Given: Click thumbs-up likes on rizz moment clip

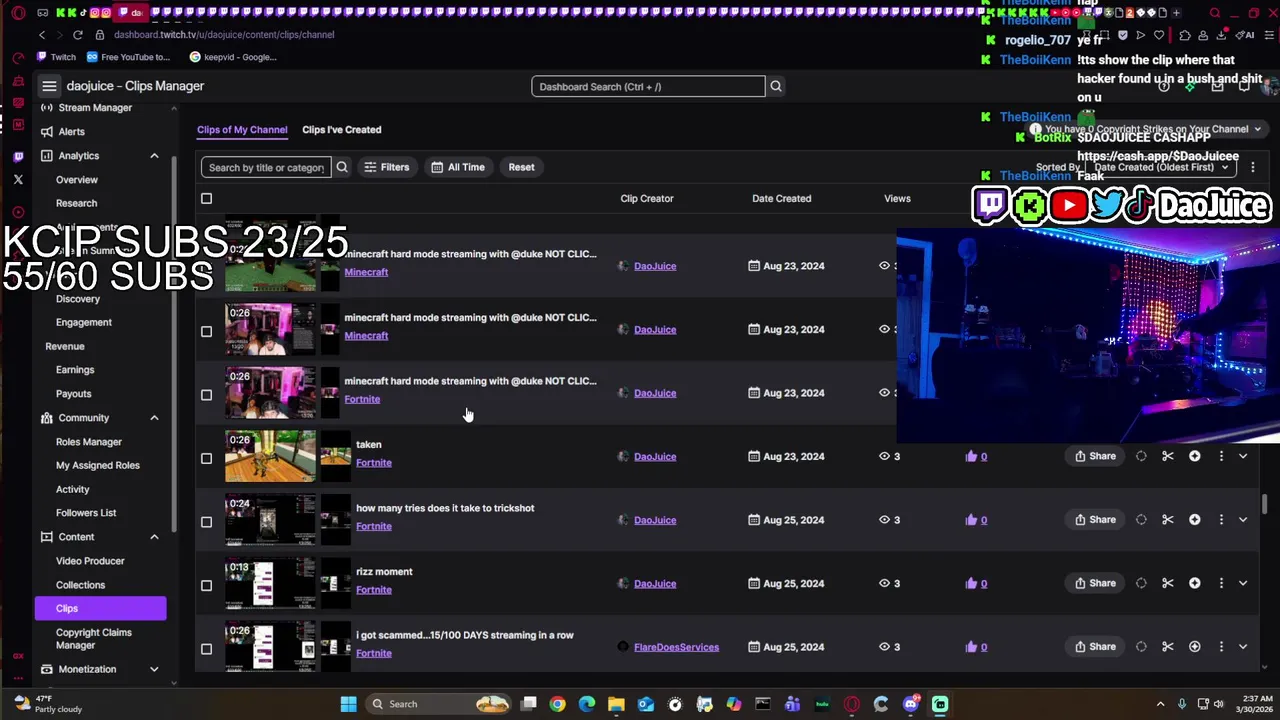Looking at the screenshot, I should click(x=976, y=583).
